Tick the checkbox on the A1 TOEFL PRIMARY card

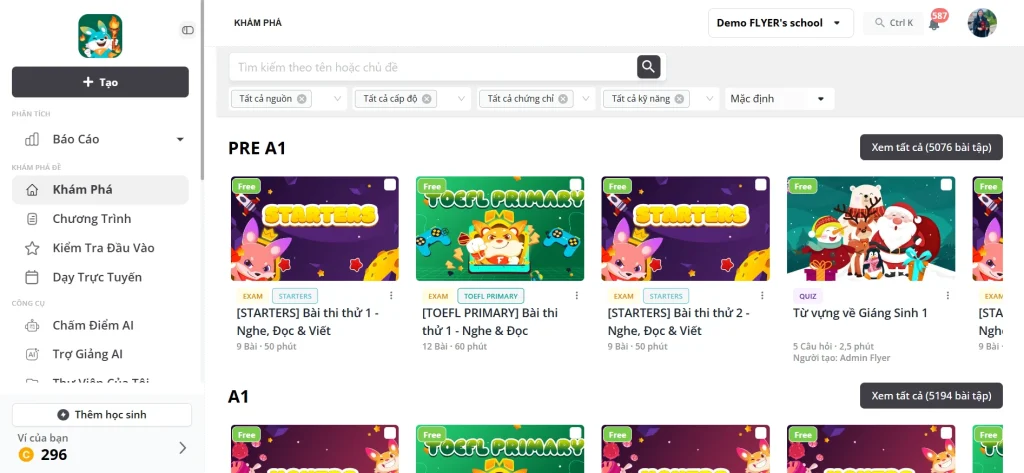click(x=575, y=433)
